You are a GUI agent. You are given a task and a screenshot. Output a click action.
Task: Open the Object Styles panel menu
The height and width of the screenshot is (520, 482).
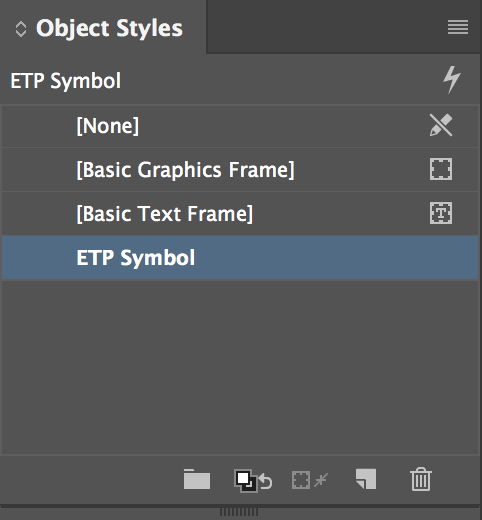458,27
